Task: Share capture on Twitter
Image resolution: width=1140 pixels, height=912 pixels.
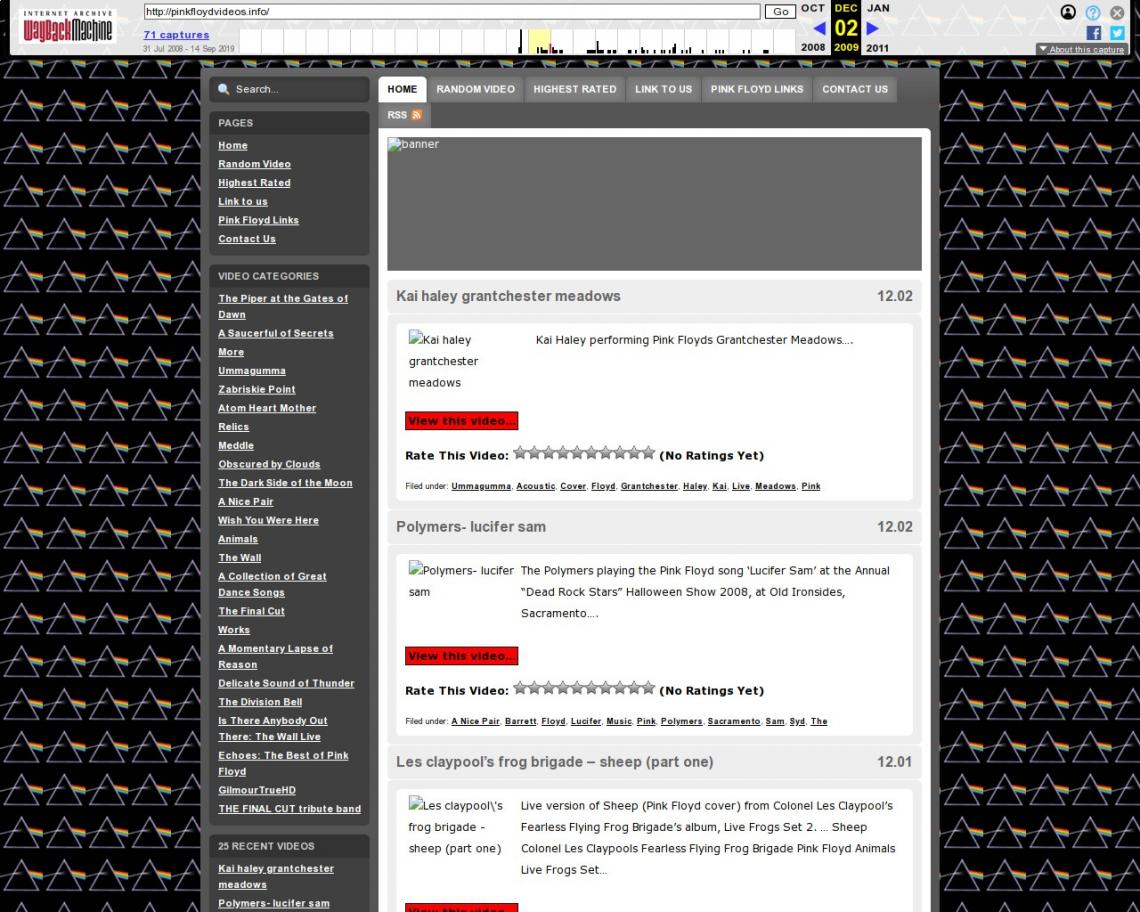Action: coord(1117,33)
